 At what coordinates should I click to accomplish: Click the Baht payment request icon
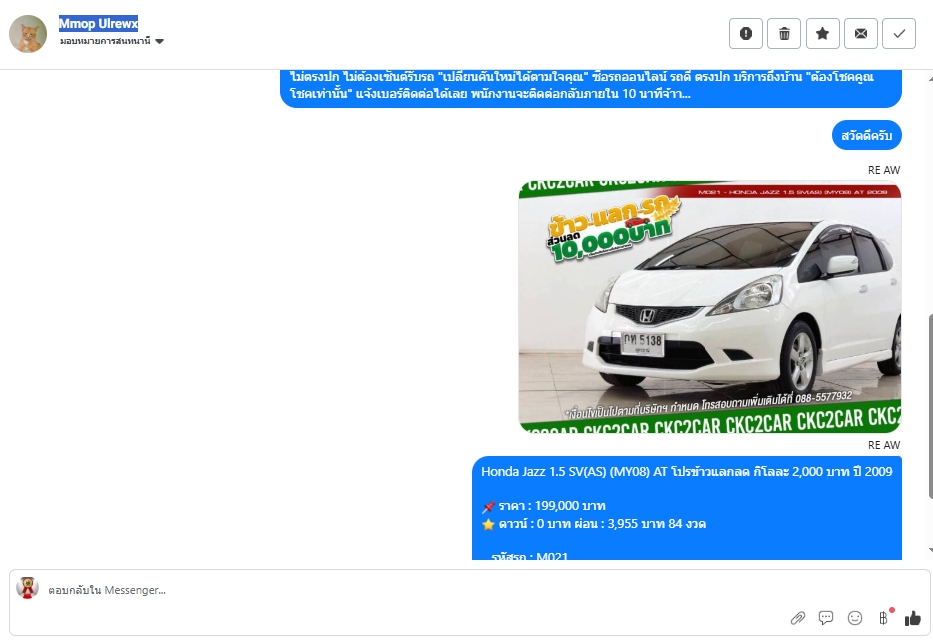pos(883,618)
